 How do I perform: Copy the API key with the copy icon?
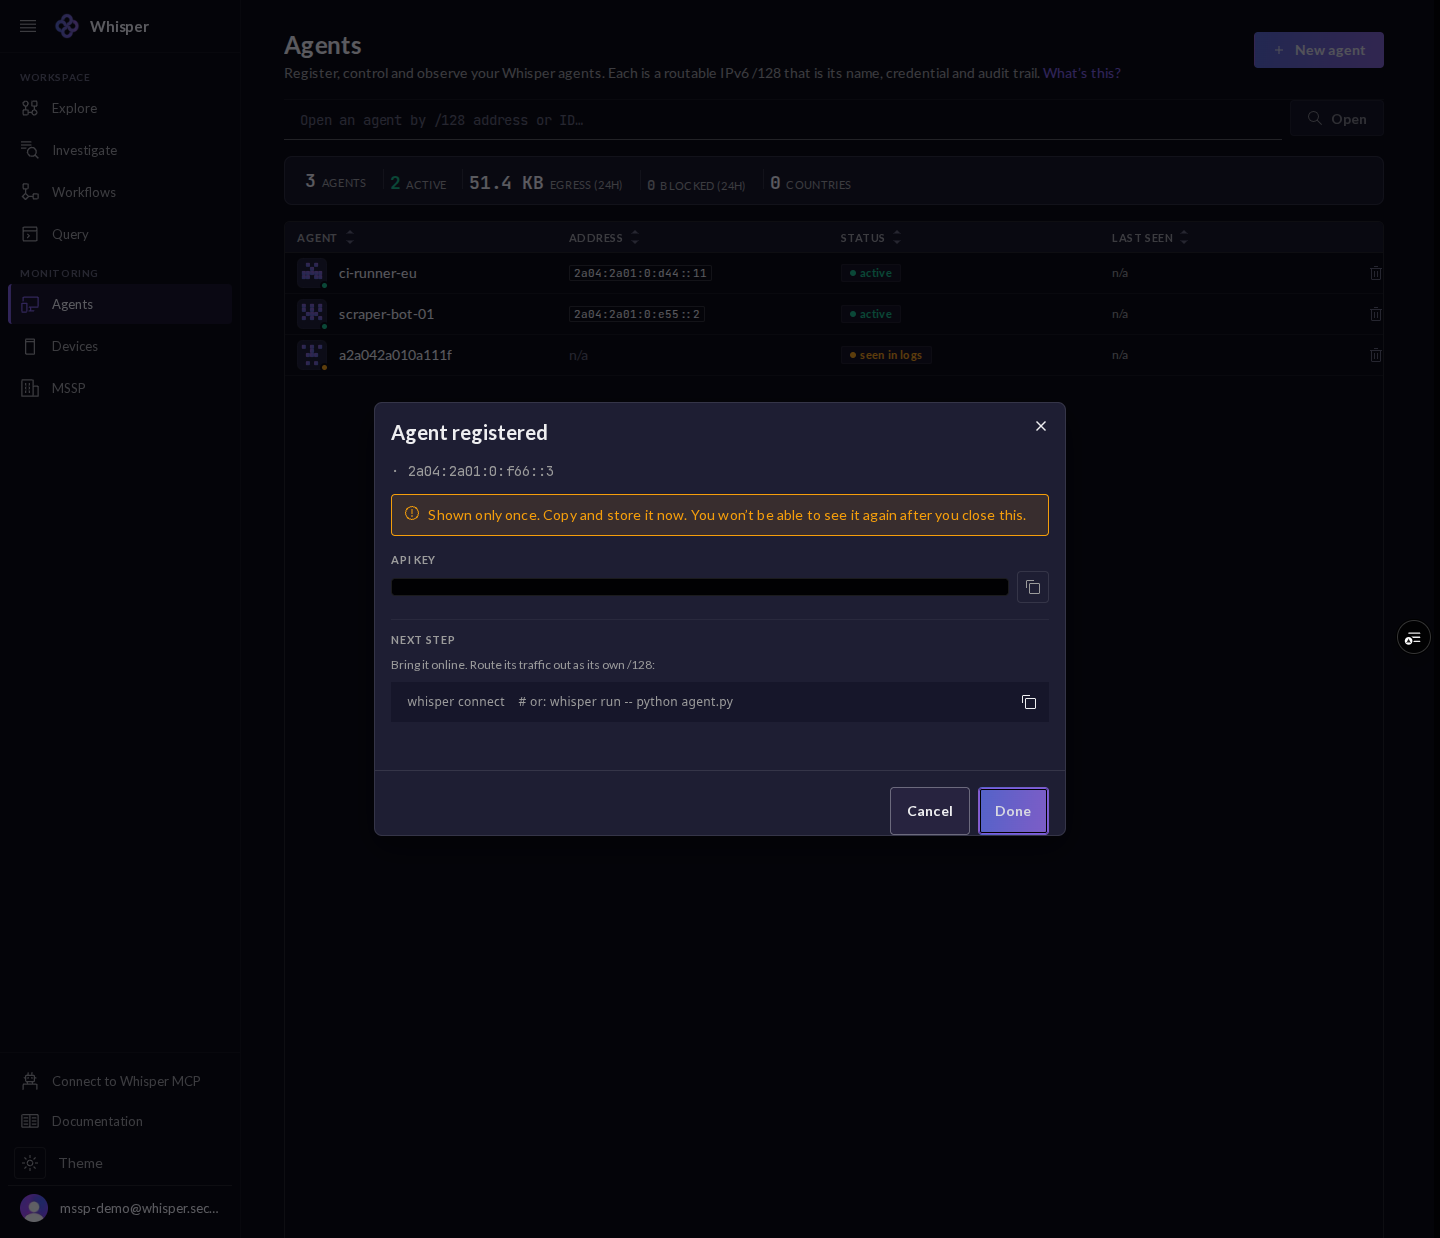click(x=1033, y=587)
